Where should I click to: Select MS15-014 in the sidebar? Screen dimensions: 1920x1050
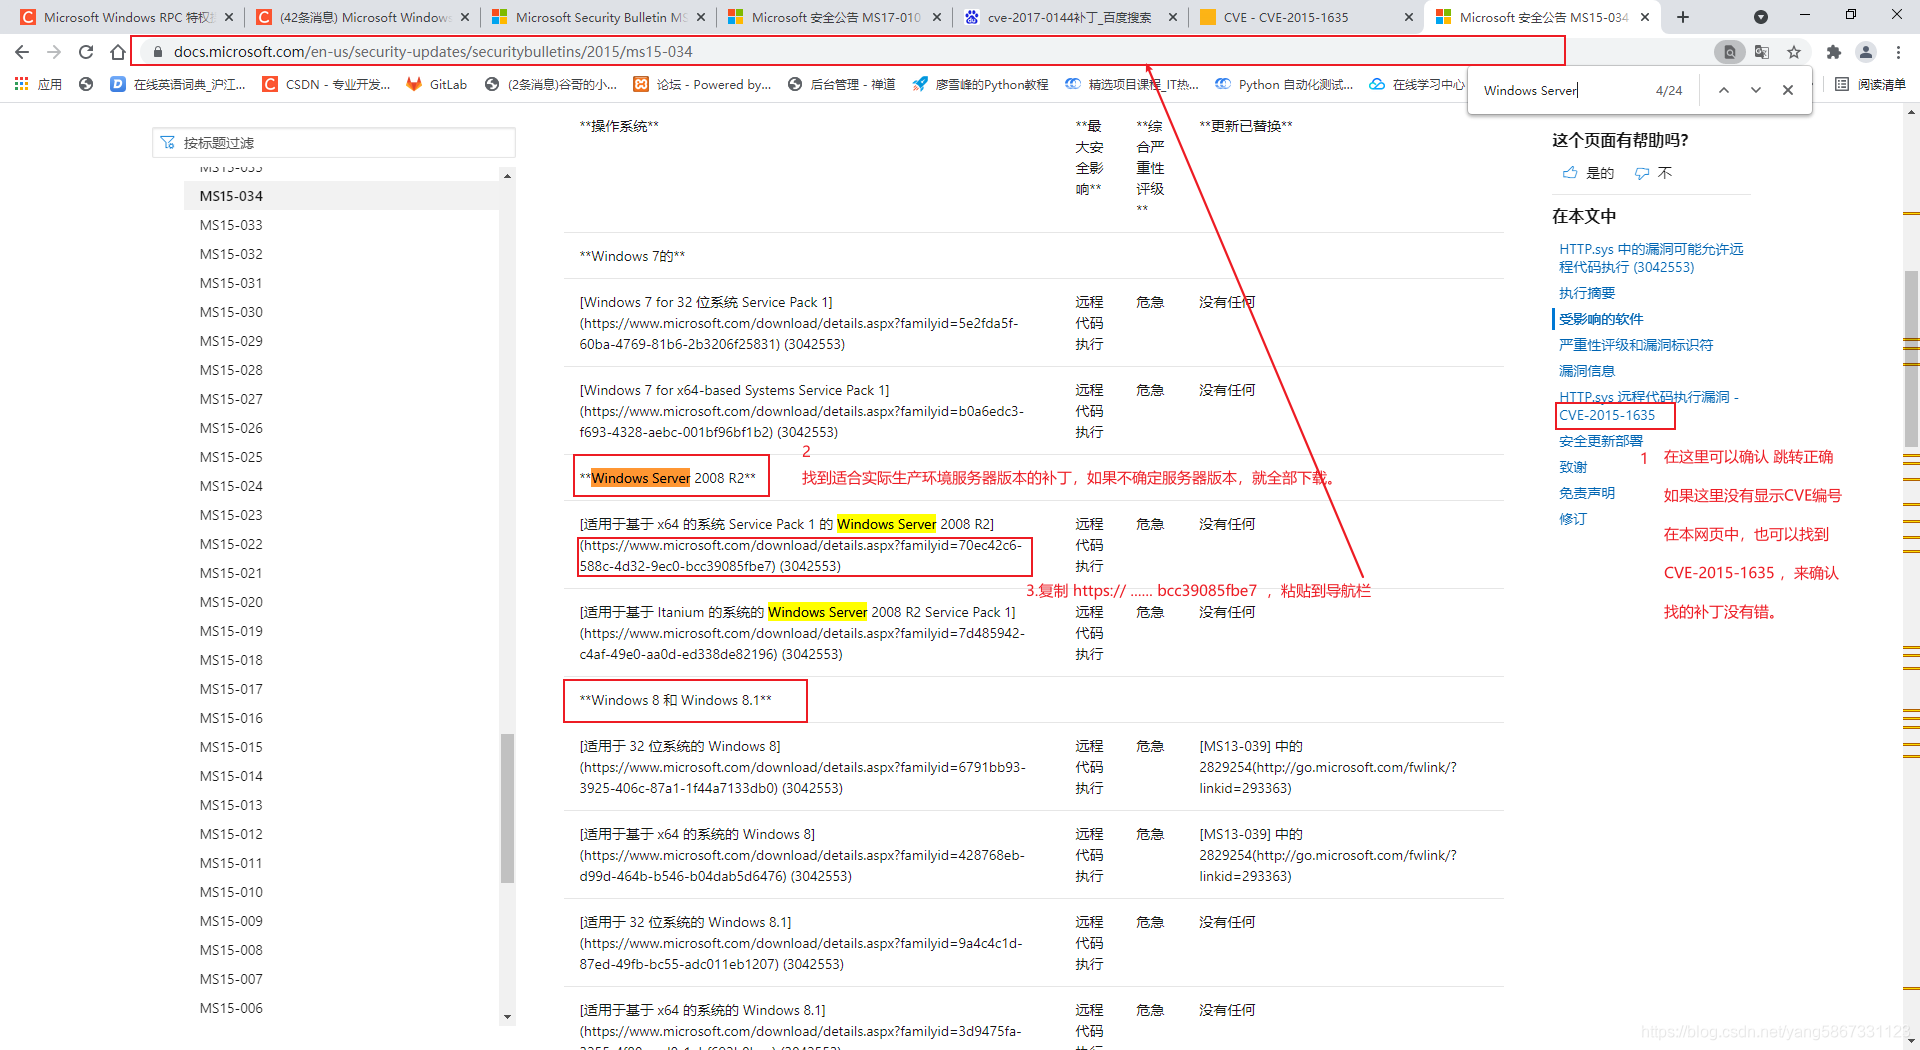[x=231, y=776]
